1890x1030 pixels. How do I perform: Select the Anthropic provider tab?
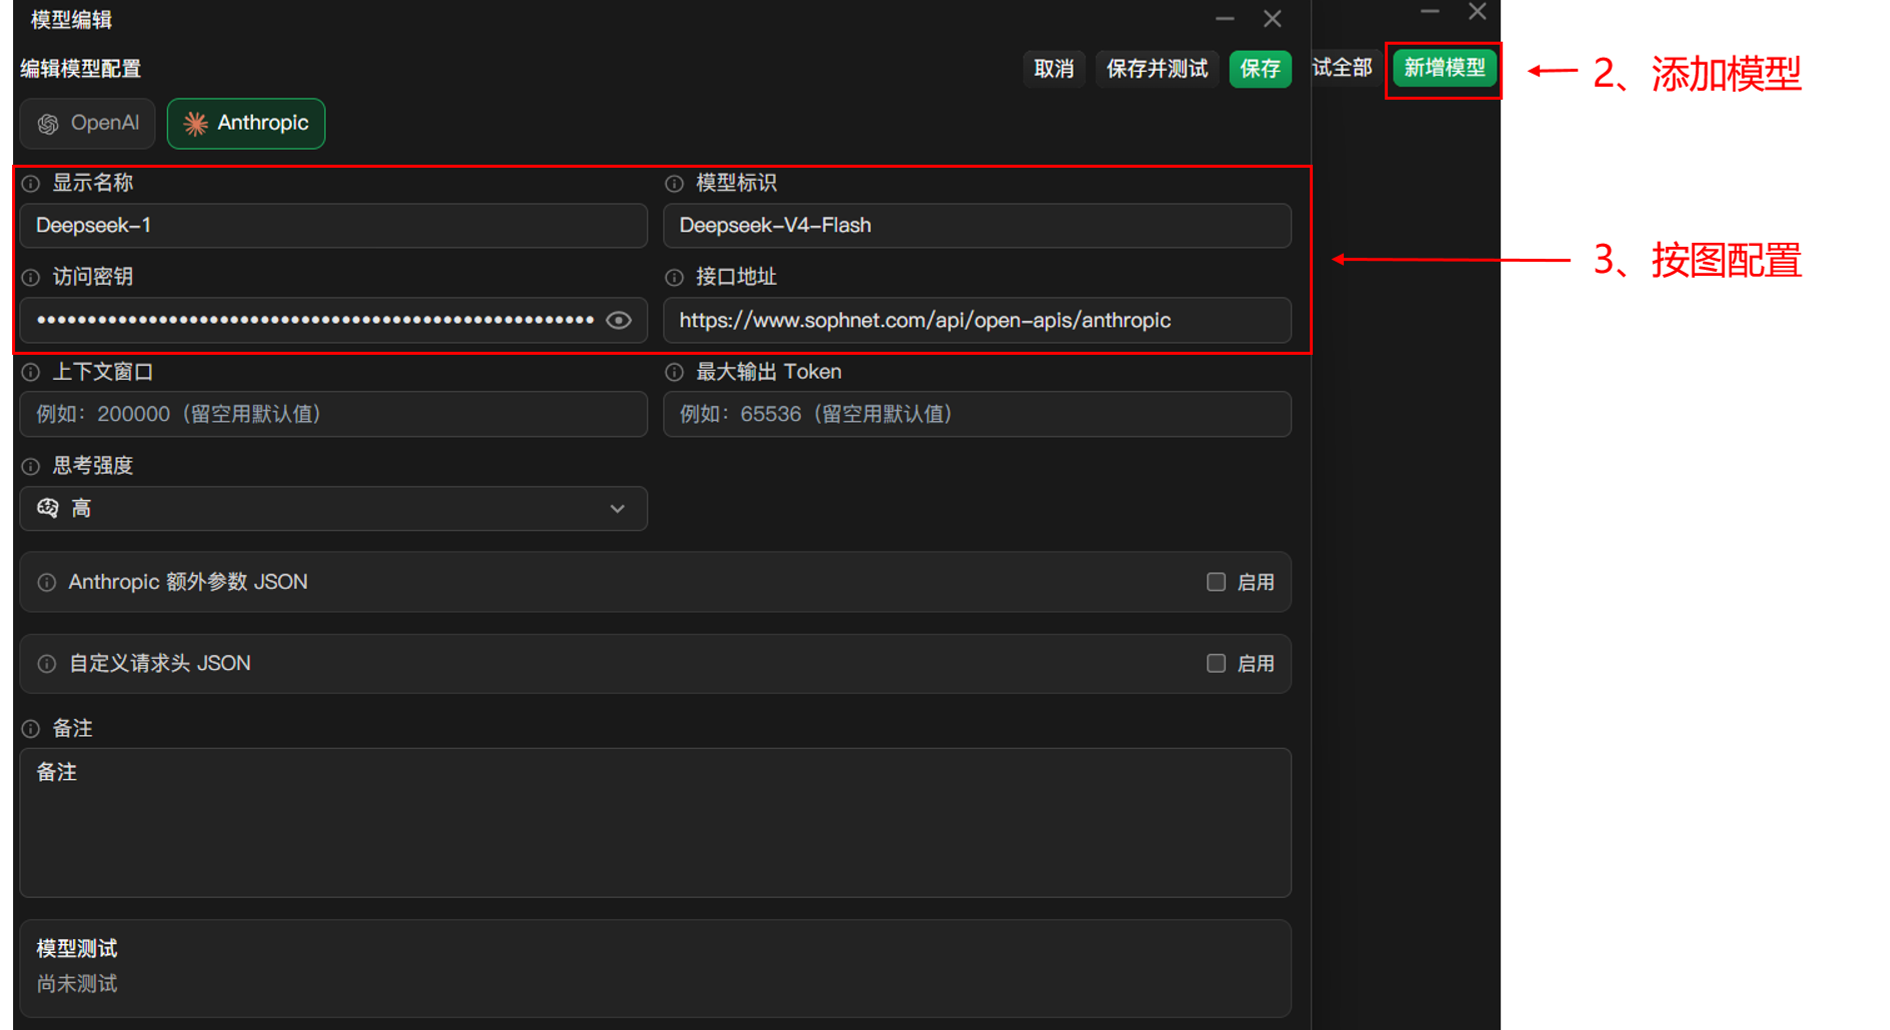pos(246,123)
